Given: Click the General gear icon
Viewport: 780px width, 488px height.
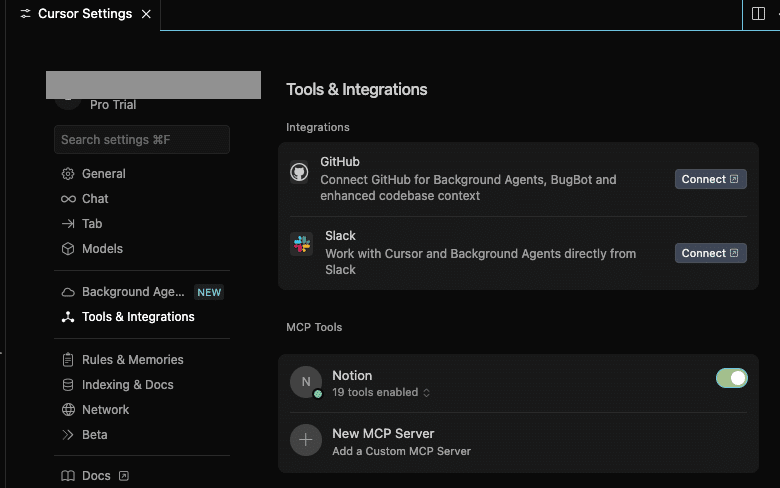Looking at the screenshot, I should point(68,174).
